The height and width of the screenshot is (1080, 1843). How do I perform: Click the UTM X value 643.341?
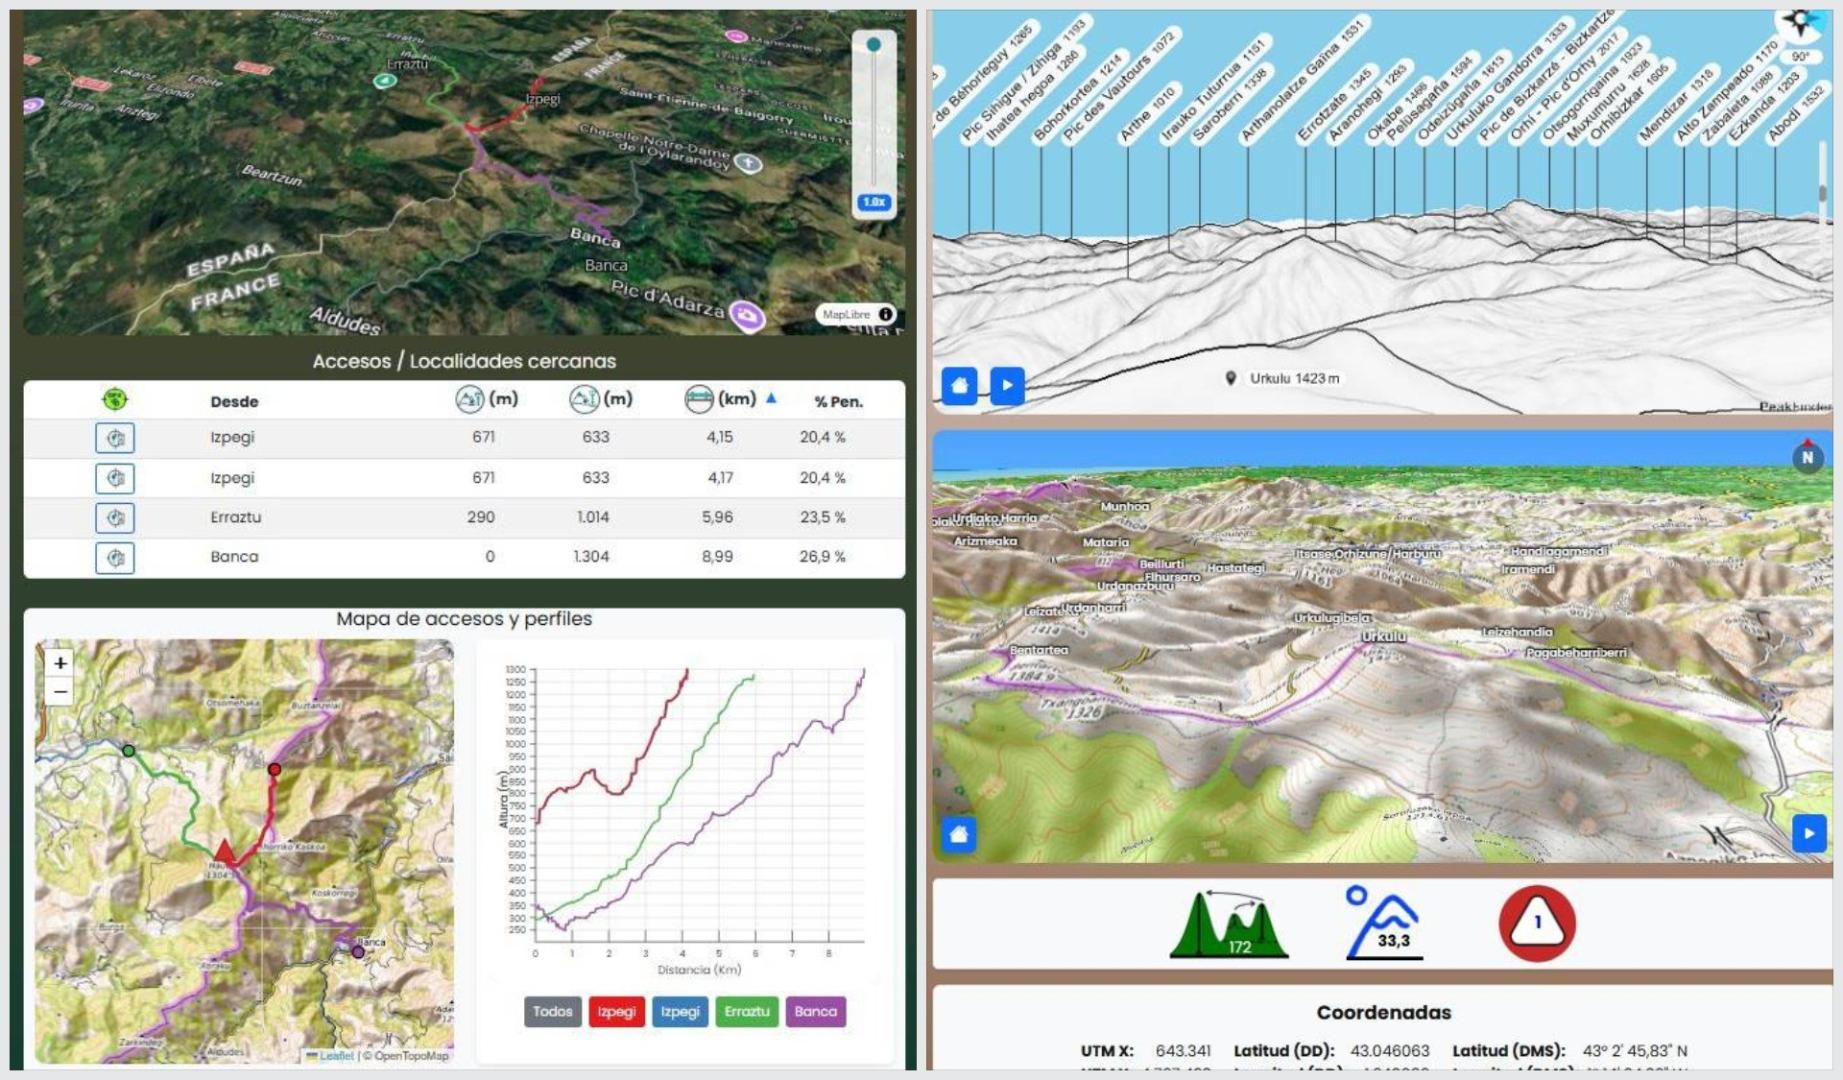(x=1183, y=1051)
